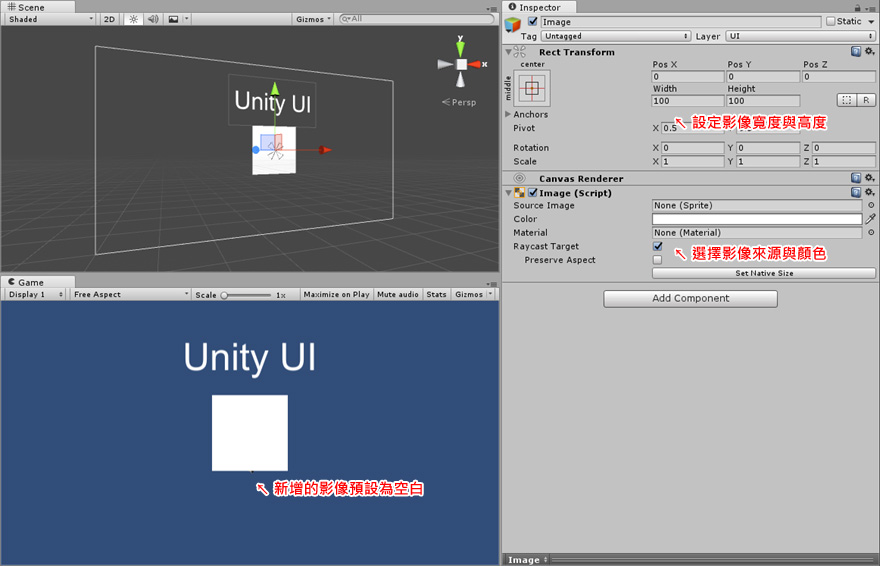The image size is (880, 566).
Task: Click the Scene search All field
Action: point(416,19)
